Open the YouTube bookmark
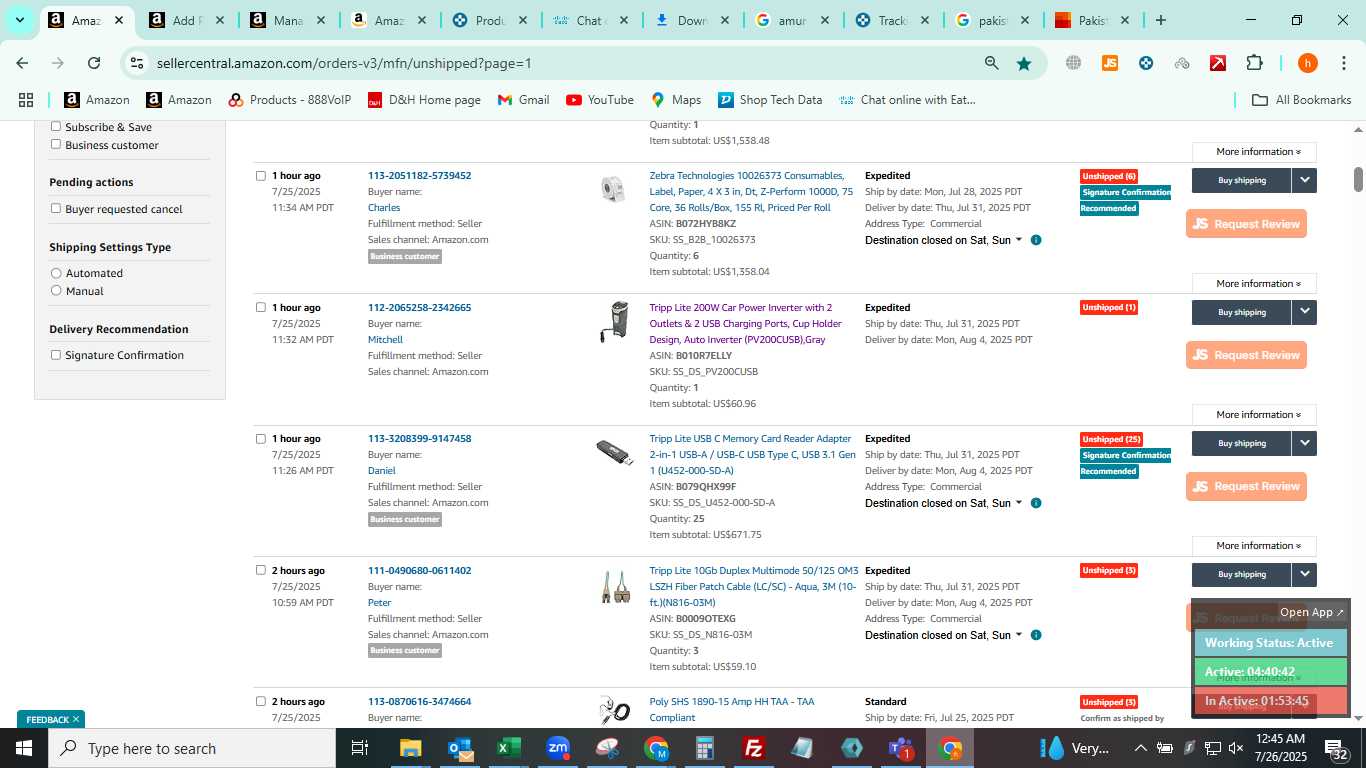This screenshot has width=1366, height=768. (x=600, y=100)
